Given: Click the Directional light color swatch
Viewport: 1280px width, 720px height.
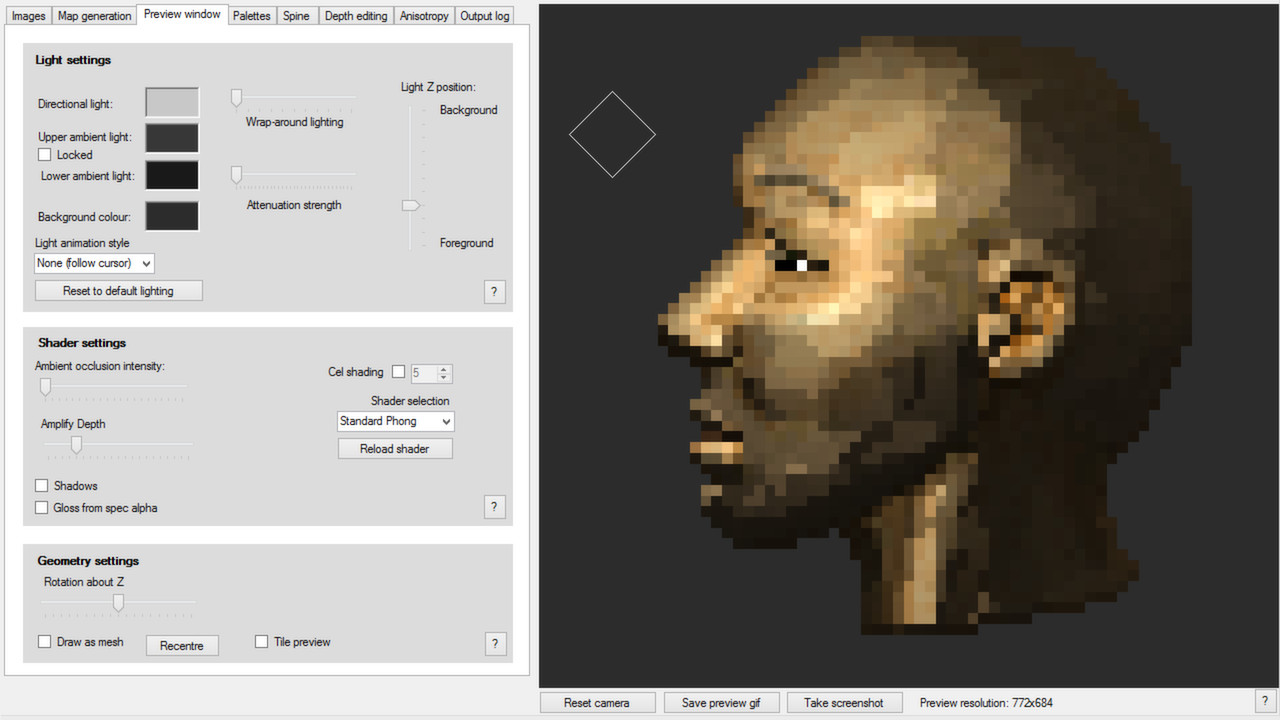Looking at the screenshot, I should point(171,101).
